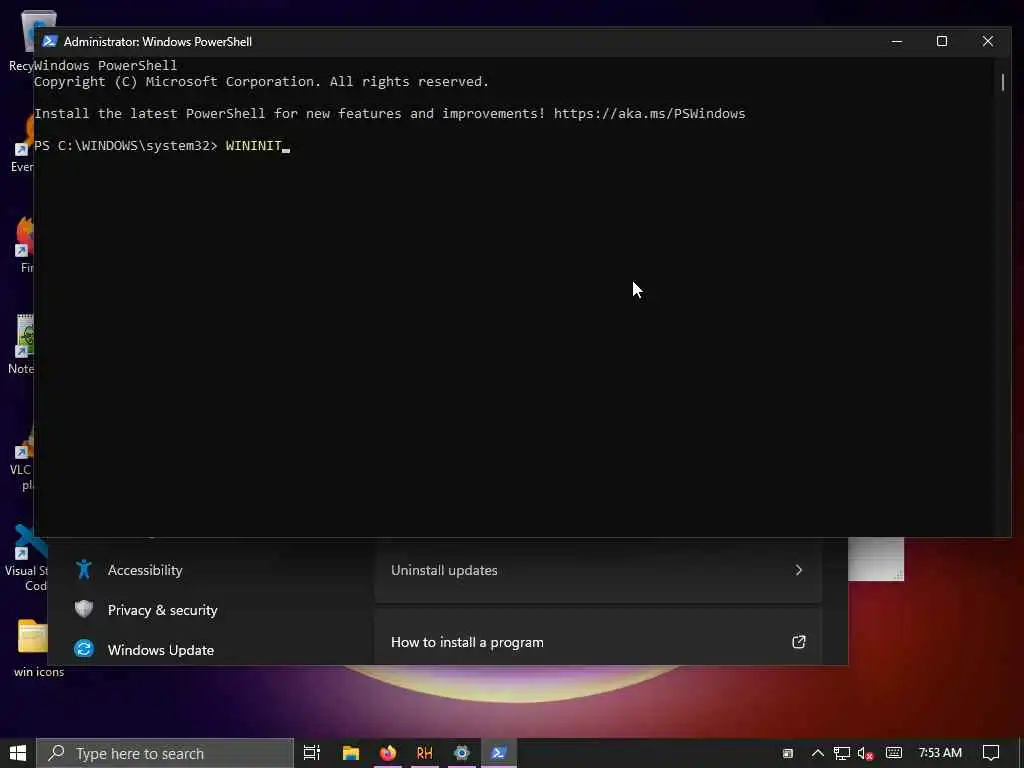Expand the Uninstall updates chevron

798,570
